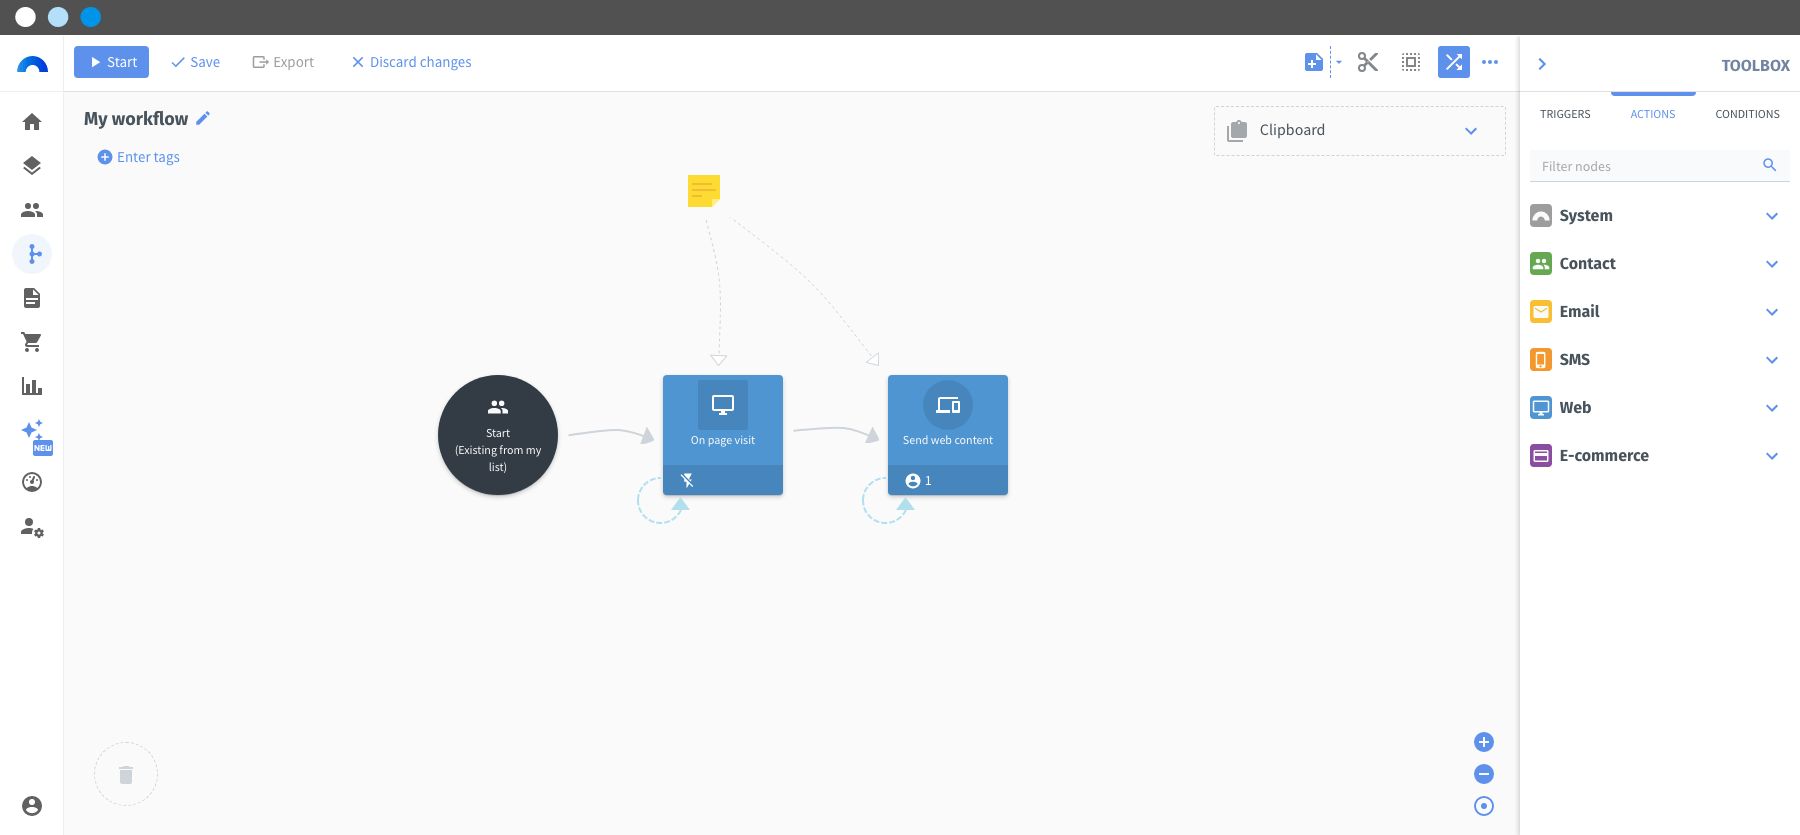Switch to the Actions tab
The width and height of the screenshot is (1800, 835).
pyautogui.click(x=1653, y=114)
